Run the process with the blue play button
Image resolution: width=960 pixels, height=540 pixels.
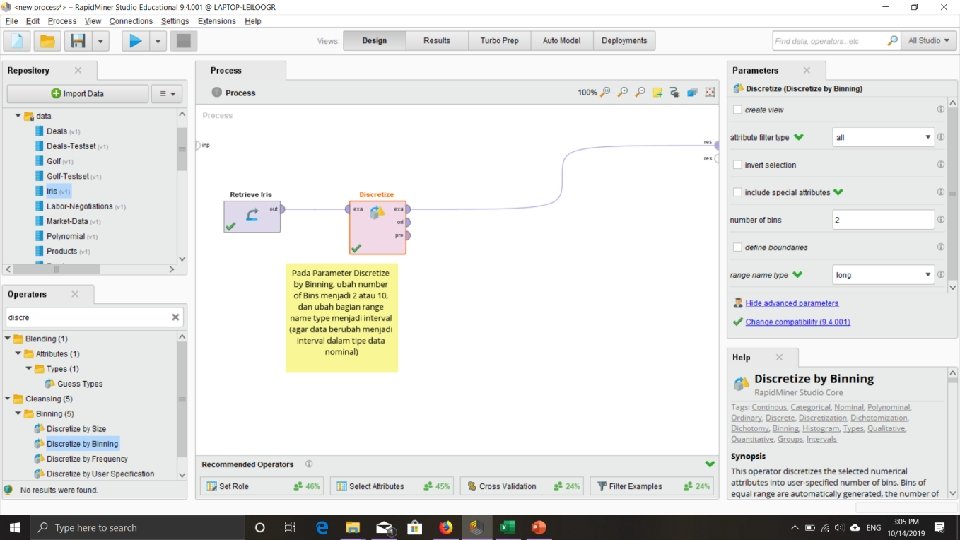(135, 41)
